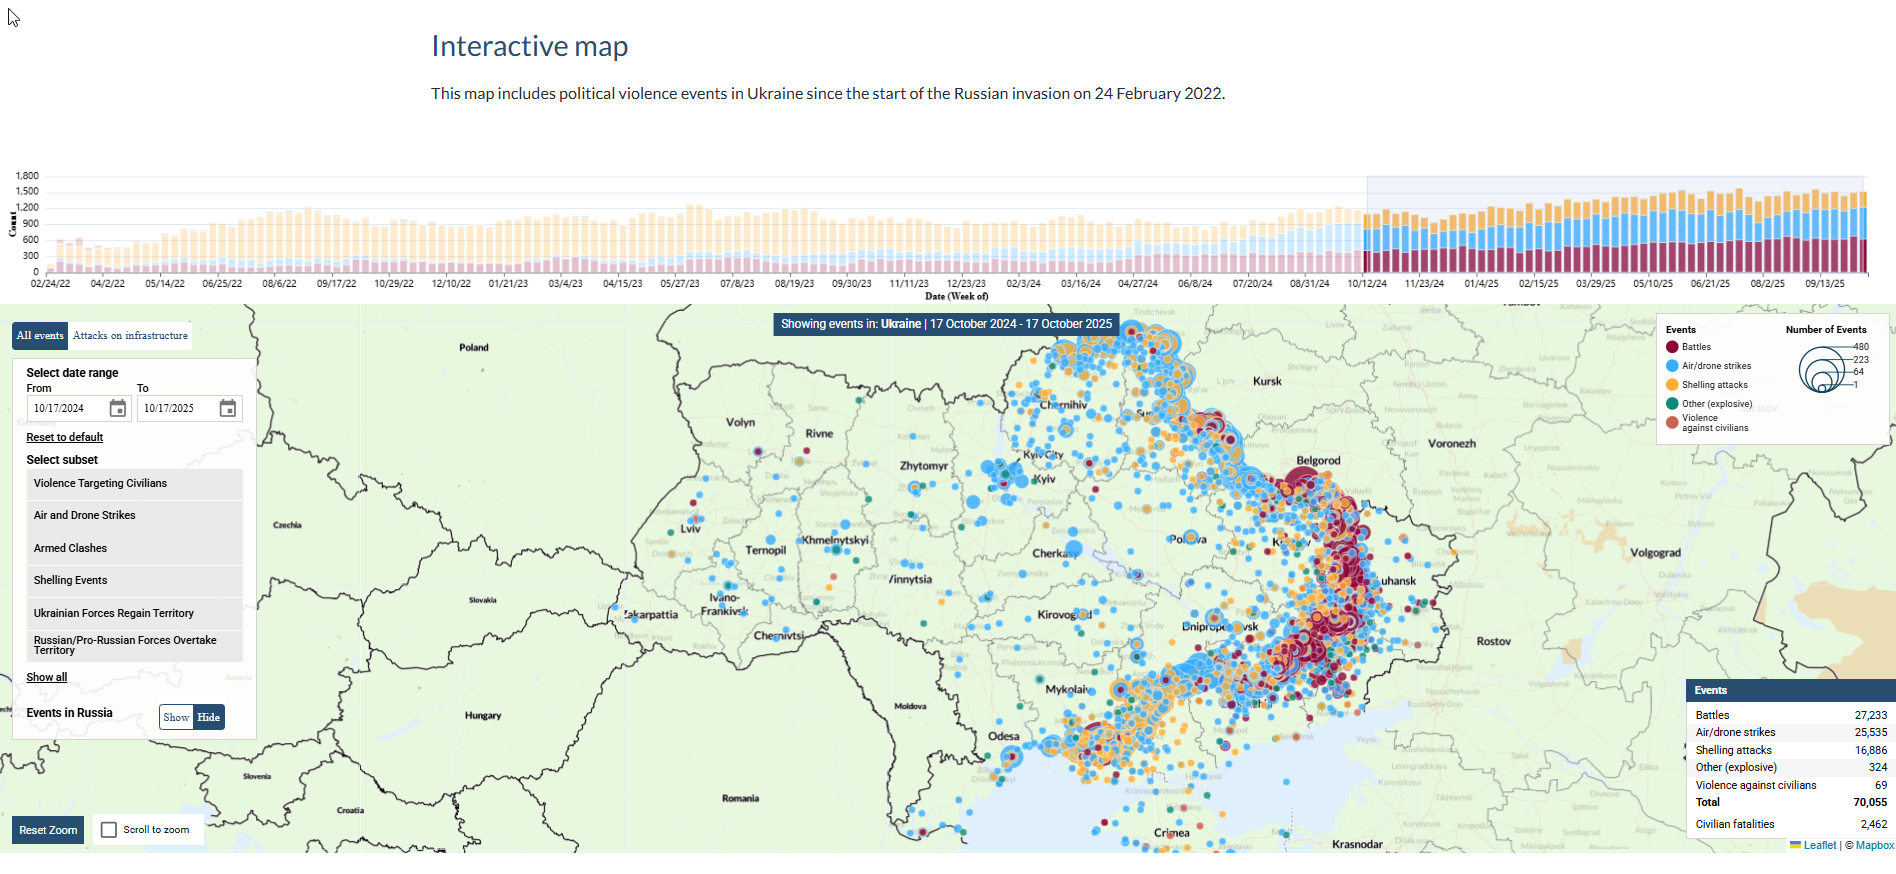Viewport: 1896px width, 874px height.
Task: Click the Show all link
Action: [47, 678]
